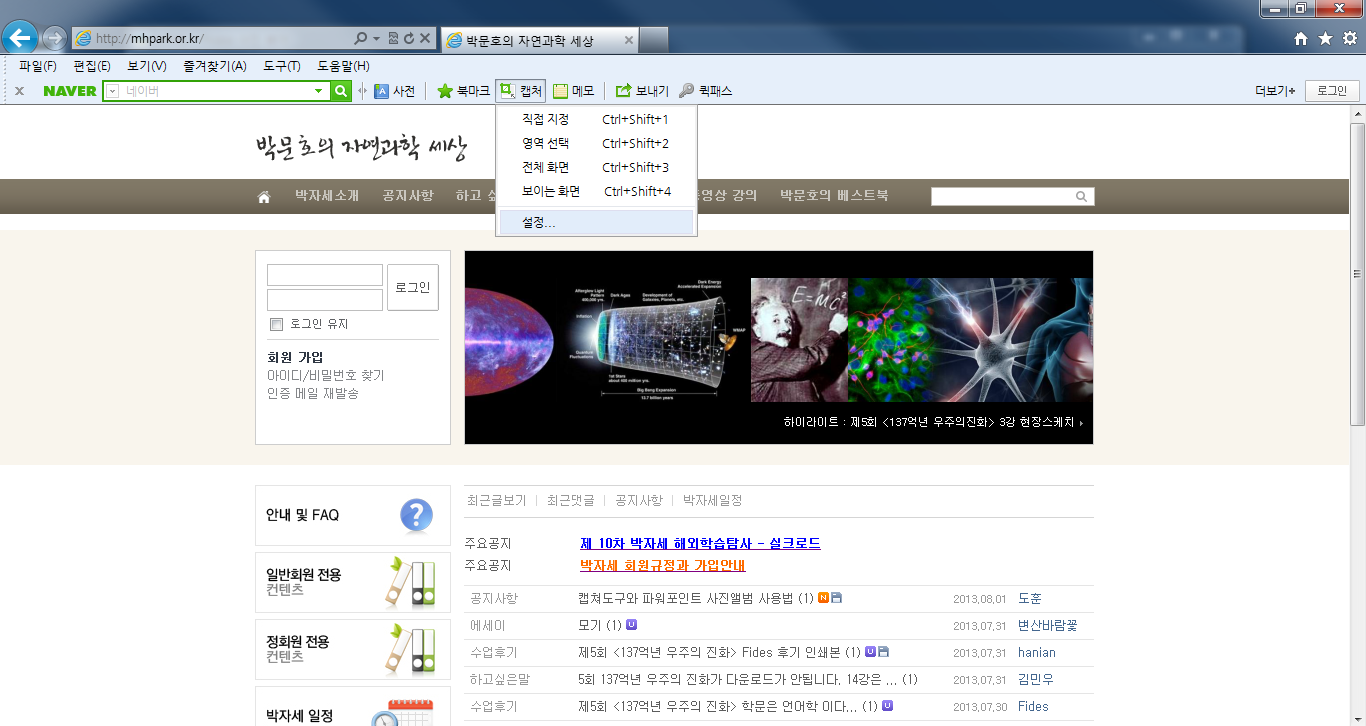Screen dimensions: 1366x726
Task: Click the Naver toolbar green search icon
Action: click(341, 91)
